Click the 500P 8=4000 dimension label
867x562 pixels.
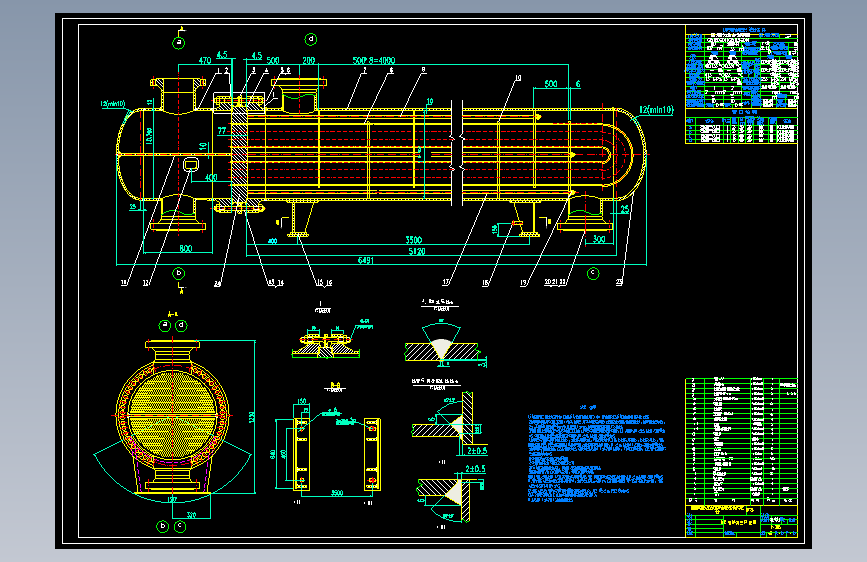(374, 60)
